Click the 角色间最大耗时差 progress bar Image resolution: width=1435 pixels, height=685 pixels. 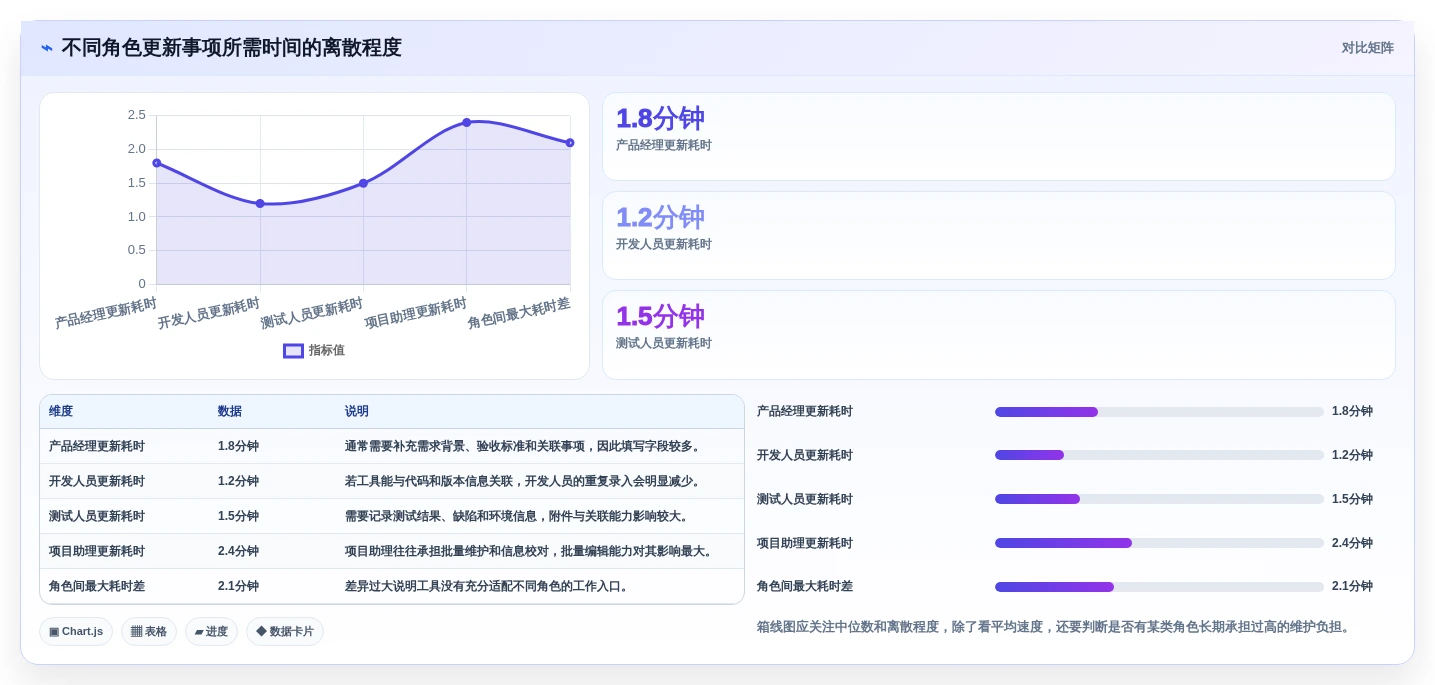(x=1159, y=587)
